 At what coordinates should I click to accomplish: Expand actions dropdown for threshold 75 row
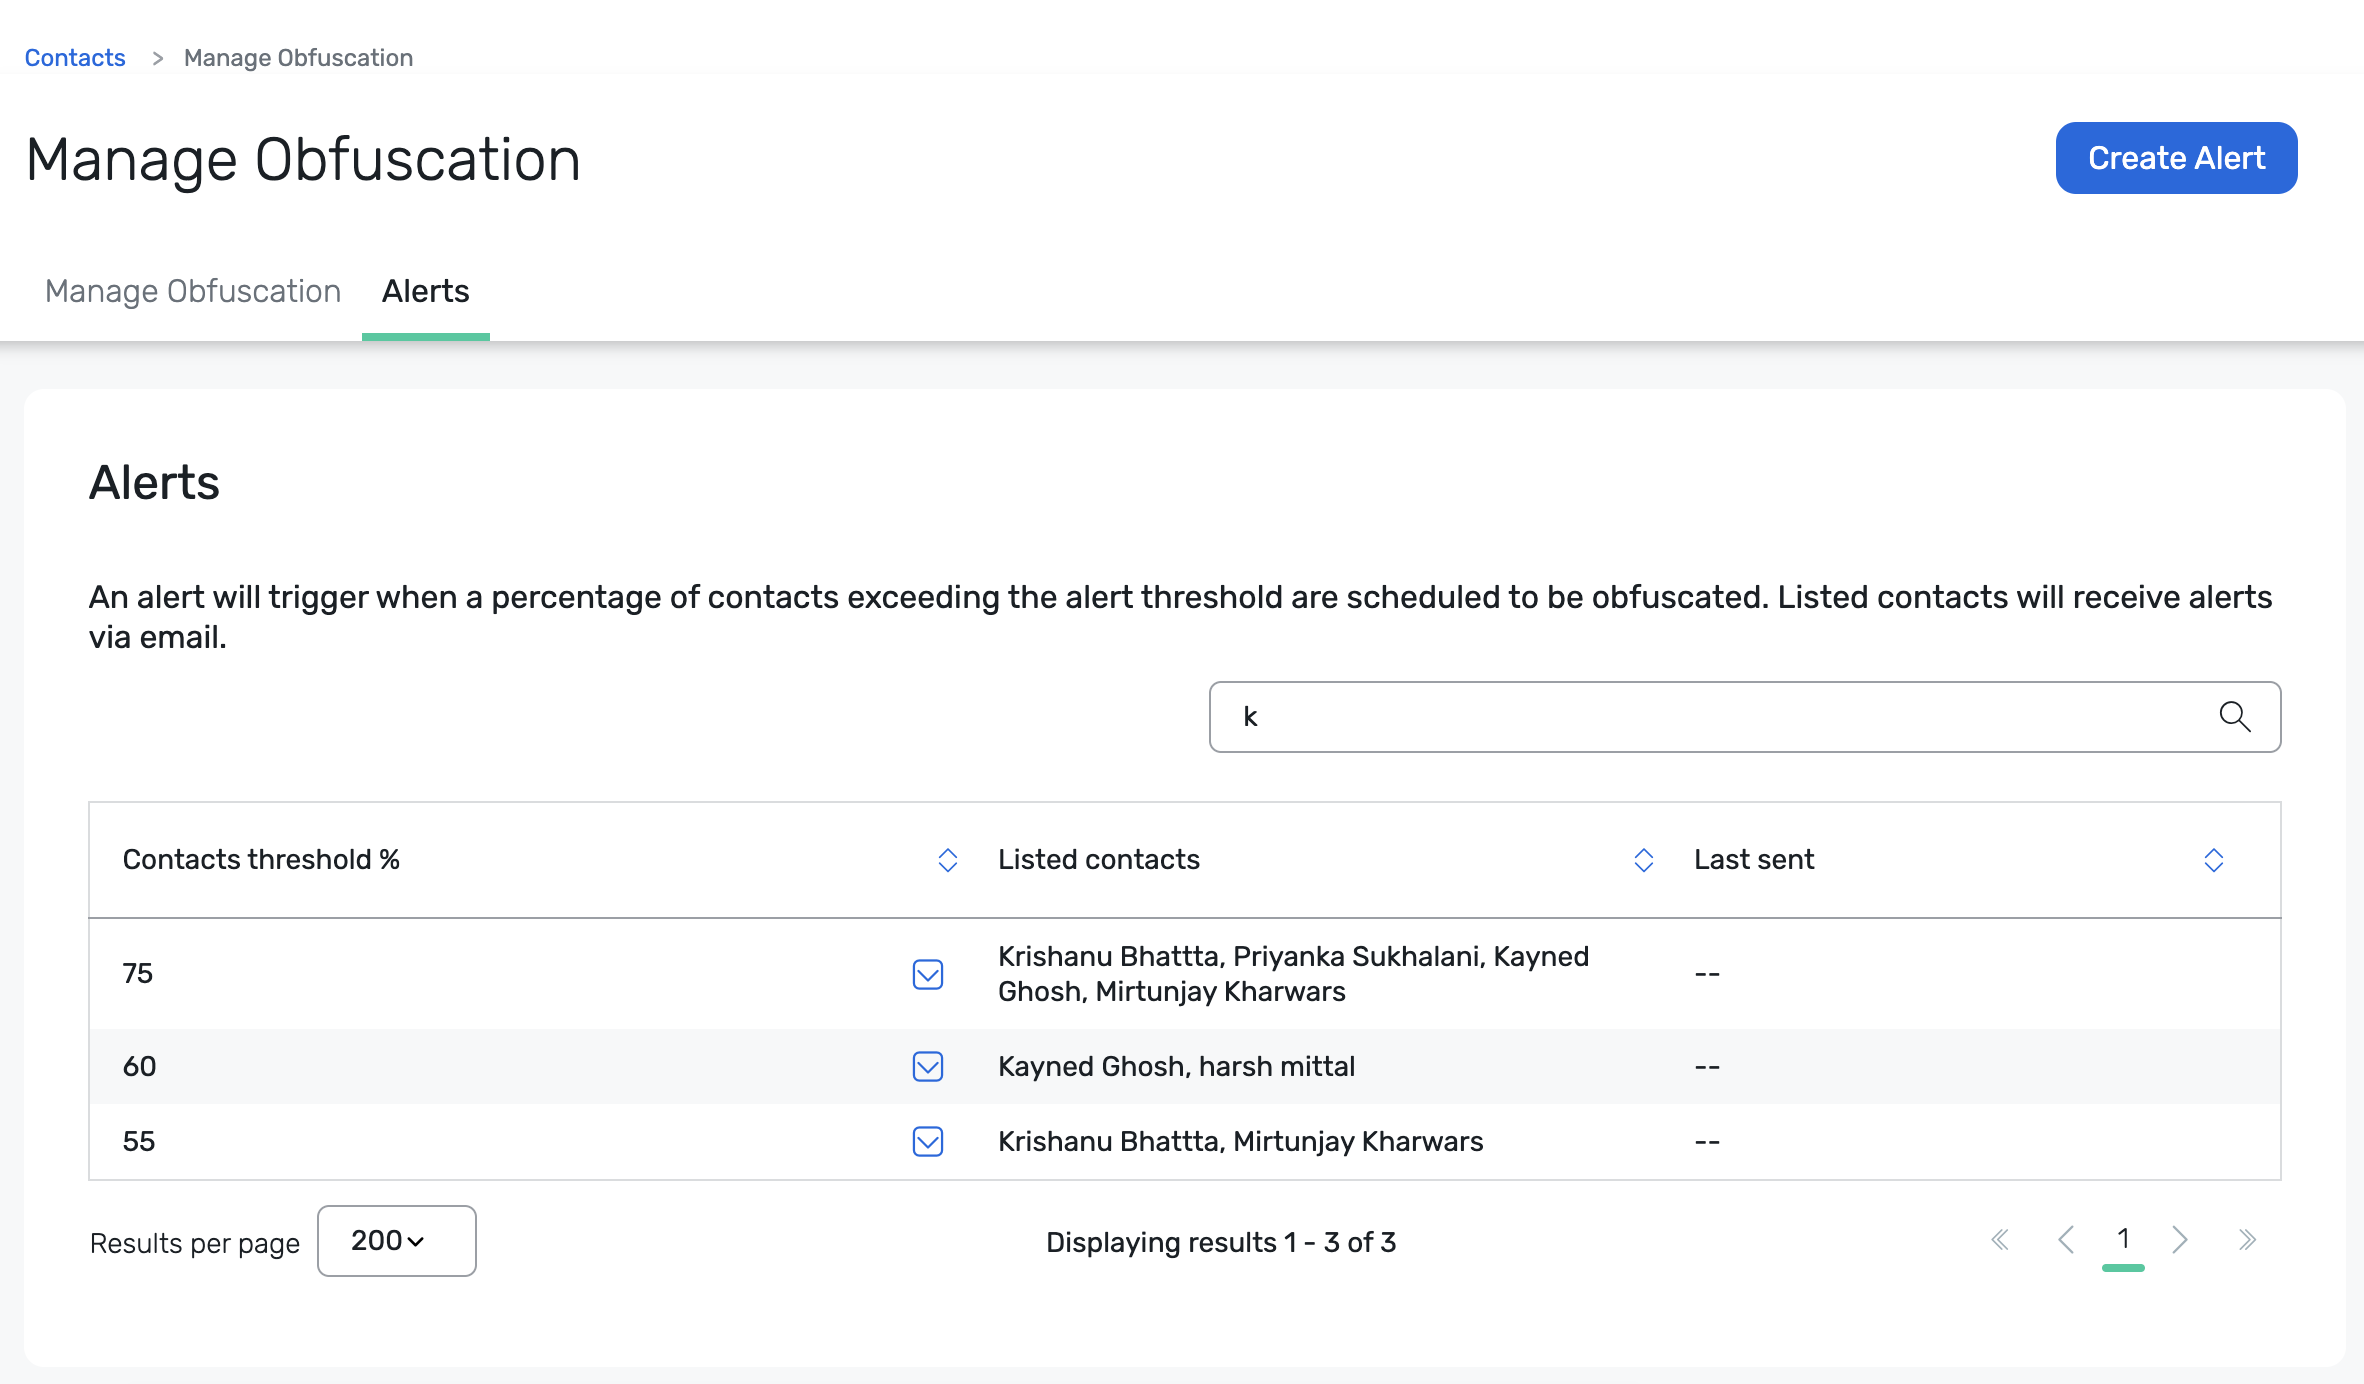pos(928,974)
